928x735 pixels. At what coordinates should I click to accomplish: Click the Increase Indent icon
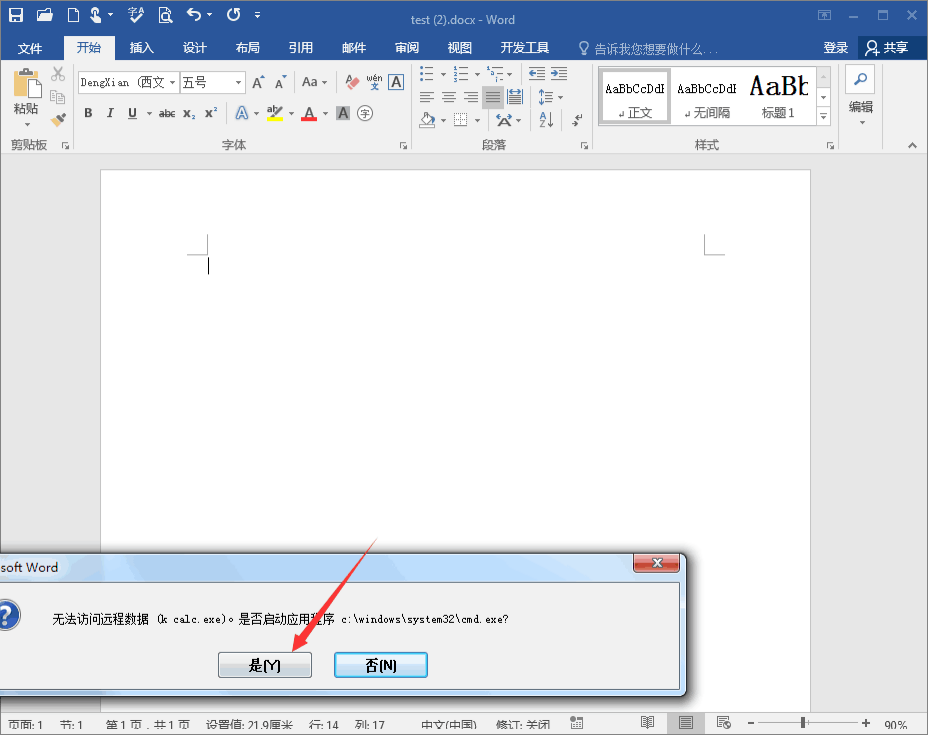tap(559, 74)
